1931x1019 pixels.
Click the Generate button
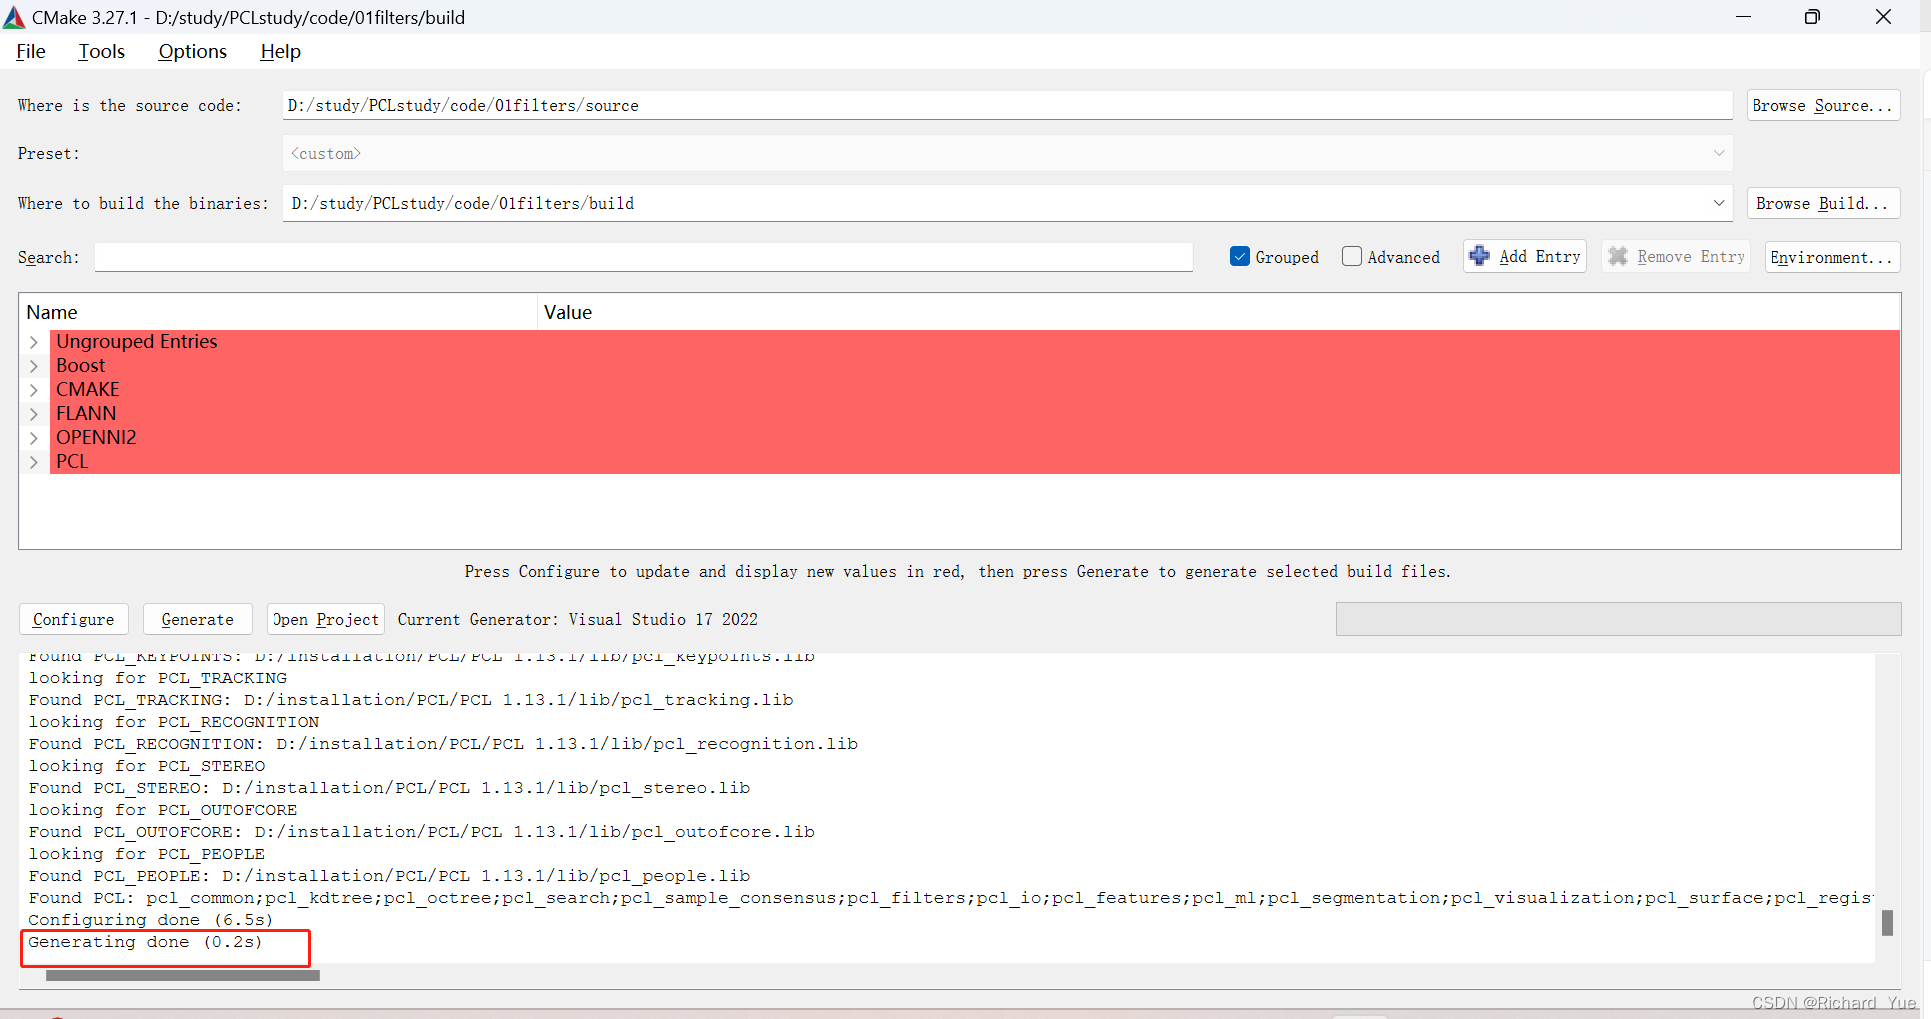(197, 619)
